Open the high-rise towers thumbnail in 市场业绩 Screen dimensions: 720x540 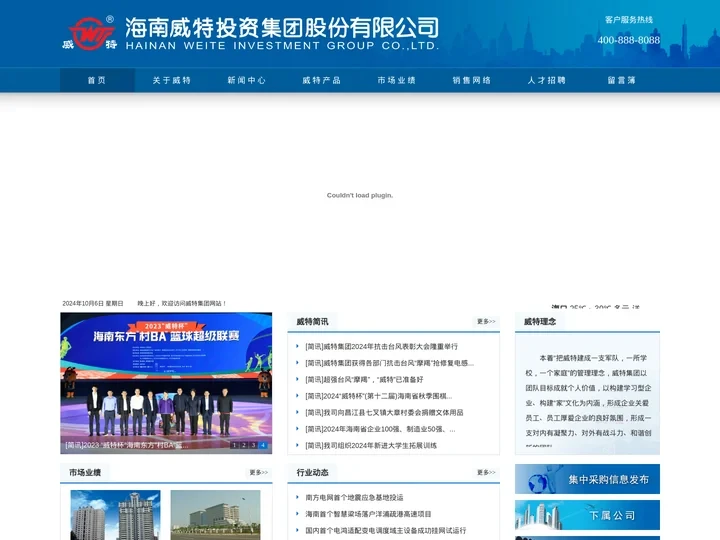click(x=115, y=515)
